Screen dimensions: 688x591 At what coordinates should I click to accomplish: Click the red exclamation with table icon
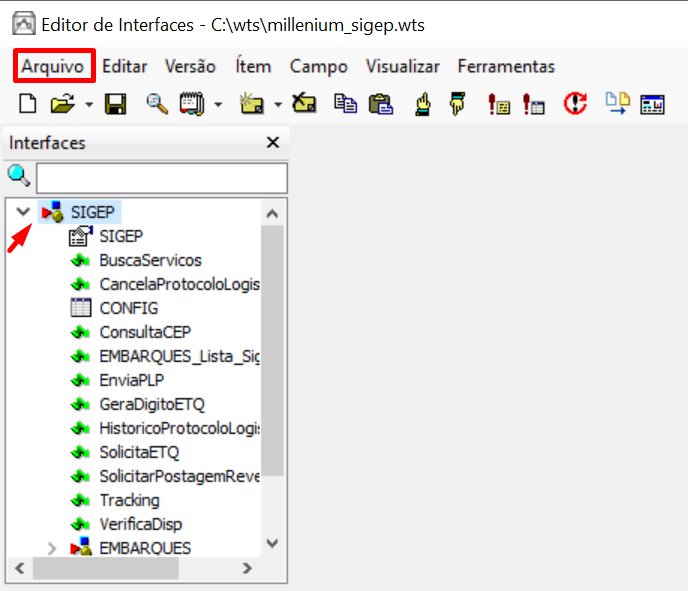coord(534,104)
